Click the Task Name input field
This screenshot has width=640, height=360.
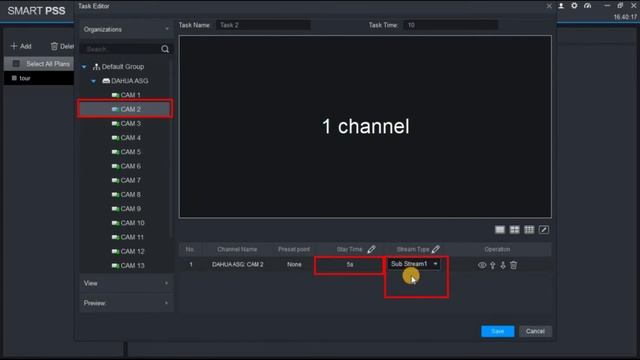coord(263,25)
